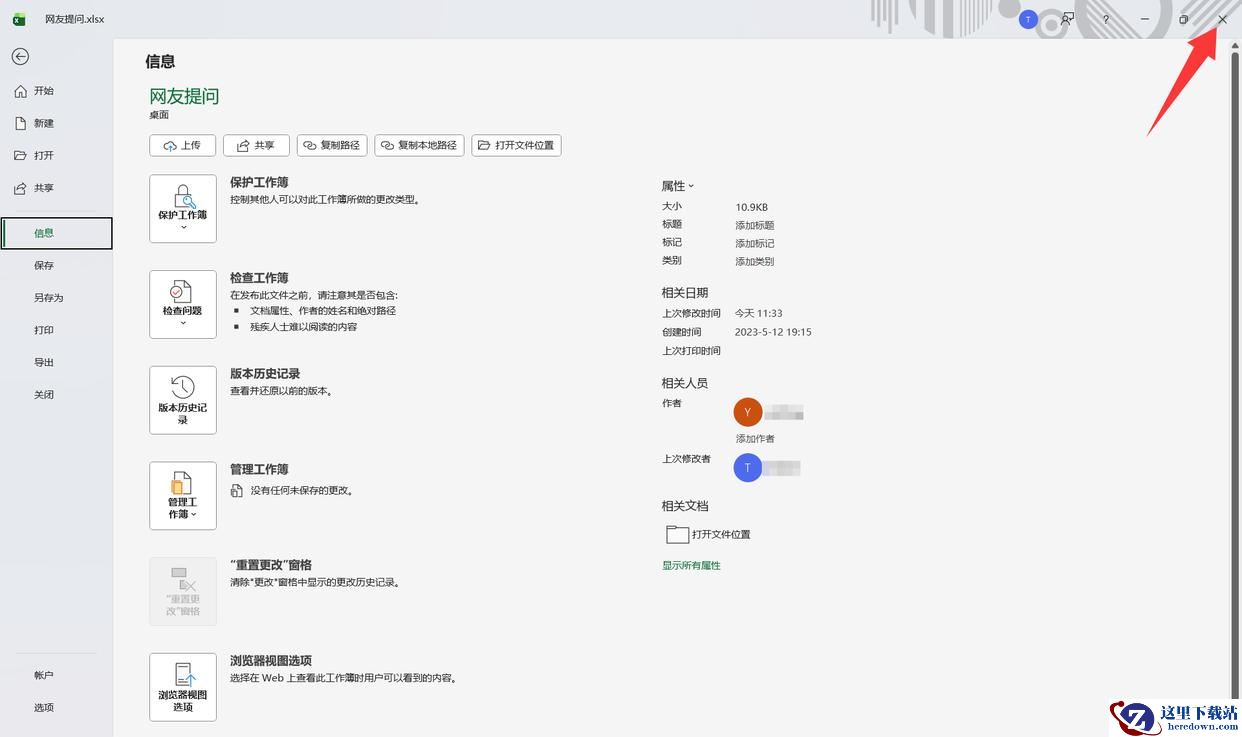Click the 上传 button
The height and width of the screenshot is (737, 1242).
[x=183, y=145]
